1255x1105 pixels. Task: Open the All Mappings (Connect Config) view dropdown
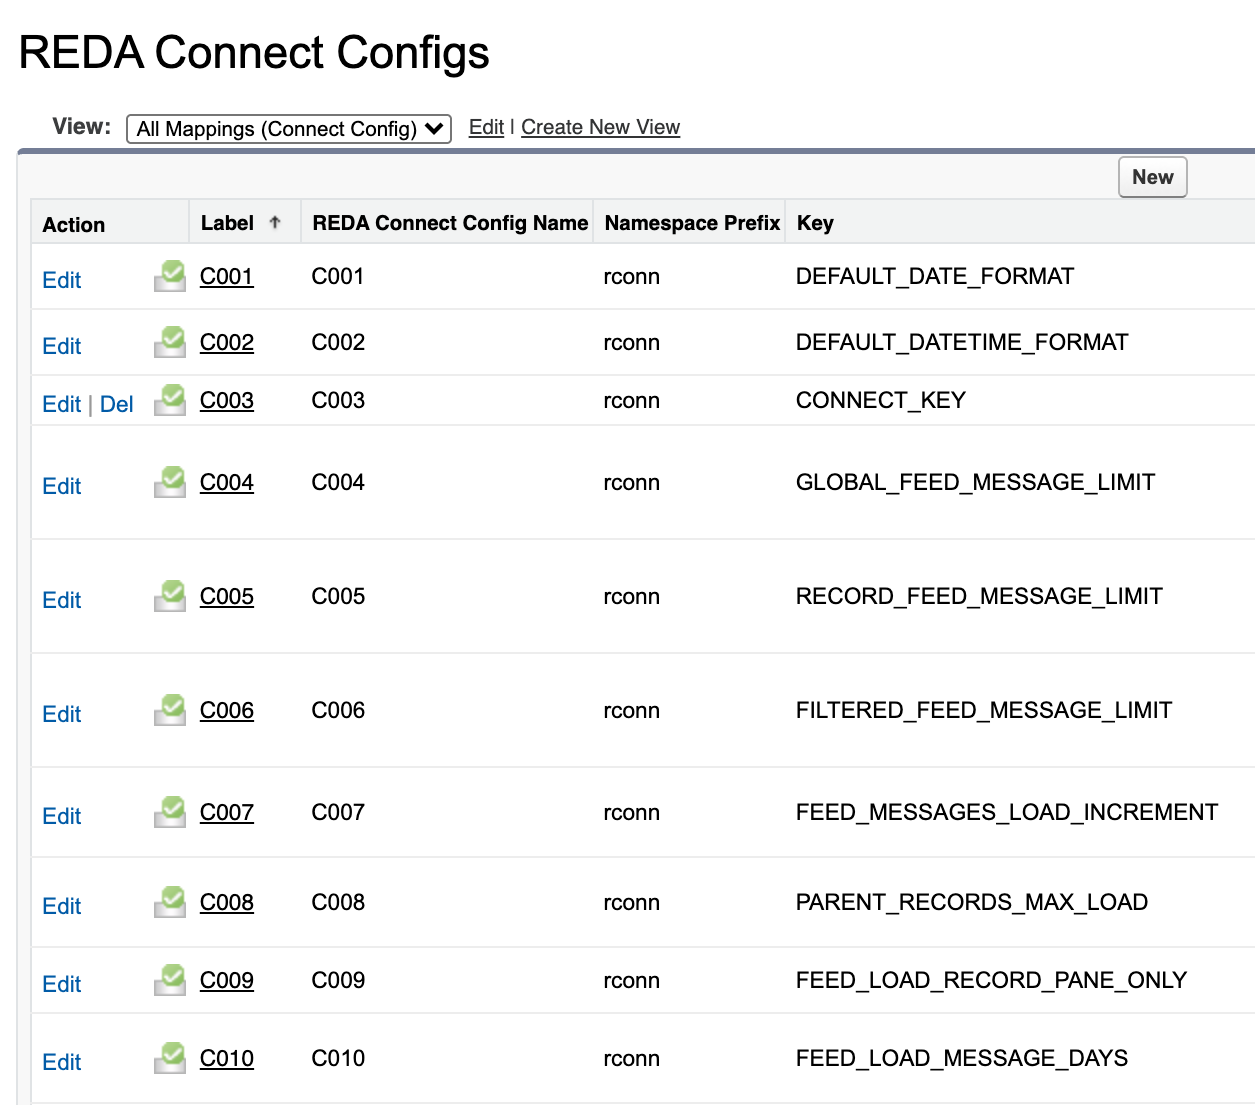pos(289,129)
